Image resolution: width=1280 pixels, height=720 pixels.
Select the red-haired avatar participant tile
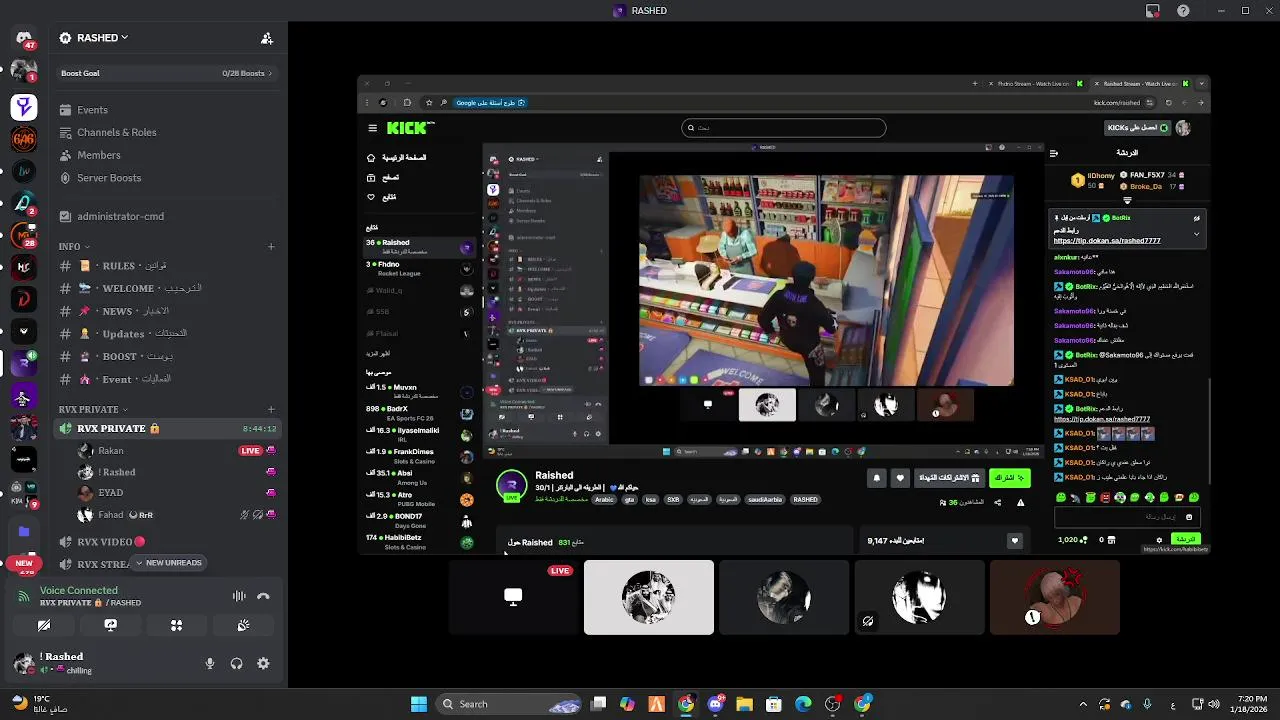click(x=1055, y=597)
